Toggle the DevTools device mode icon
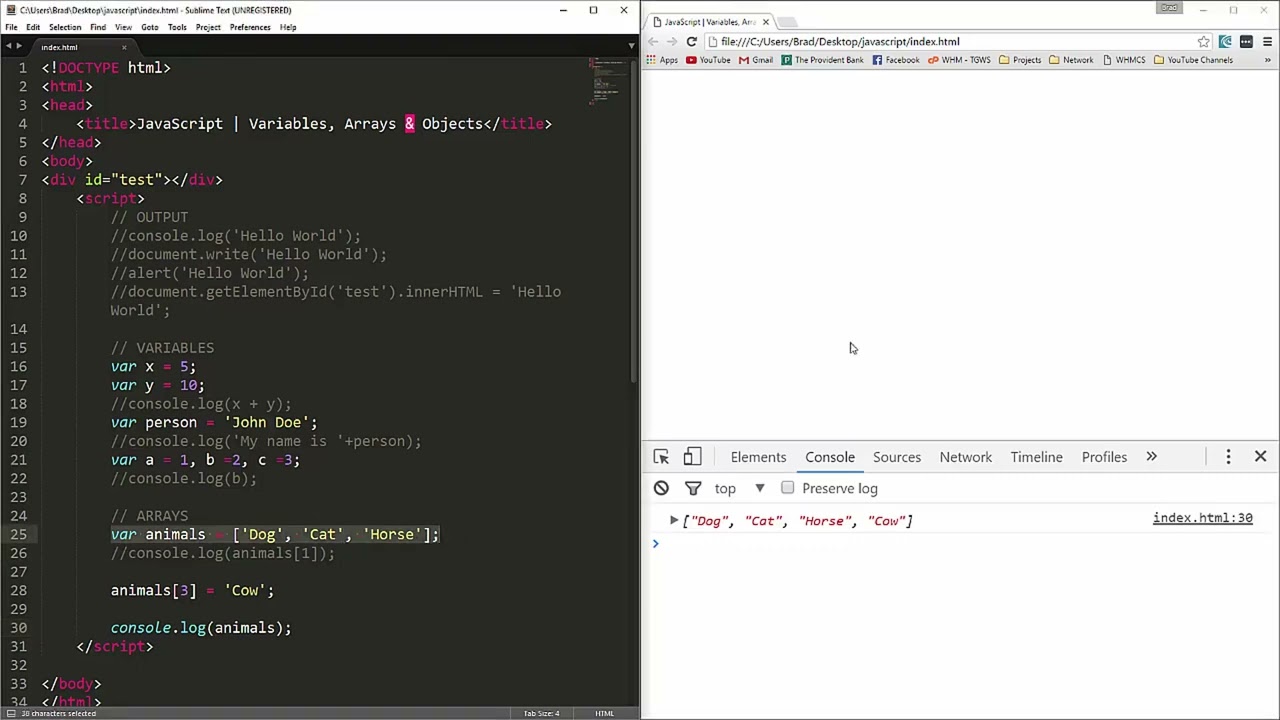 click(x=692, y=457)
